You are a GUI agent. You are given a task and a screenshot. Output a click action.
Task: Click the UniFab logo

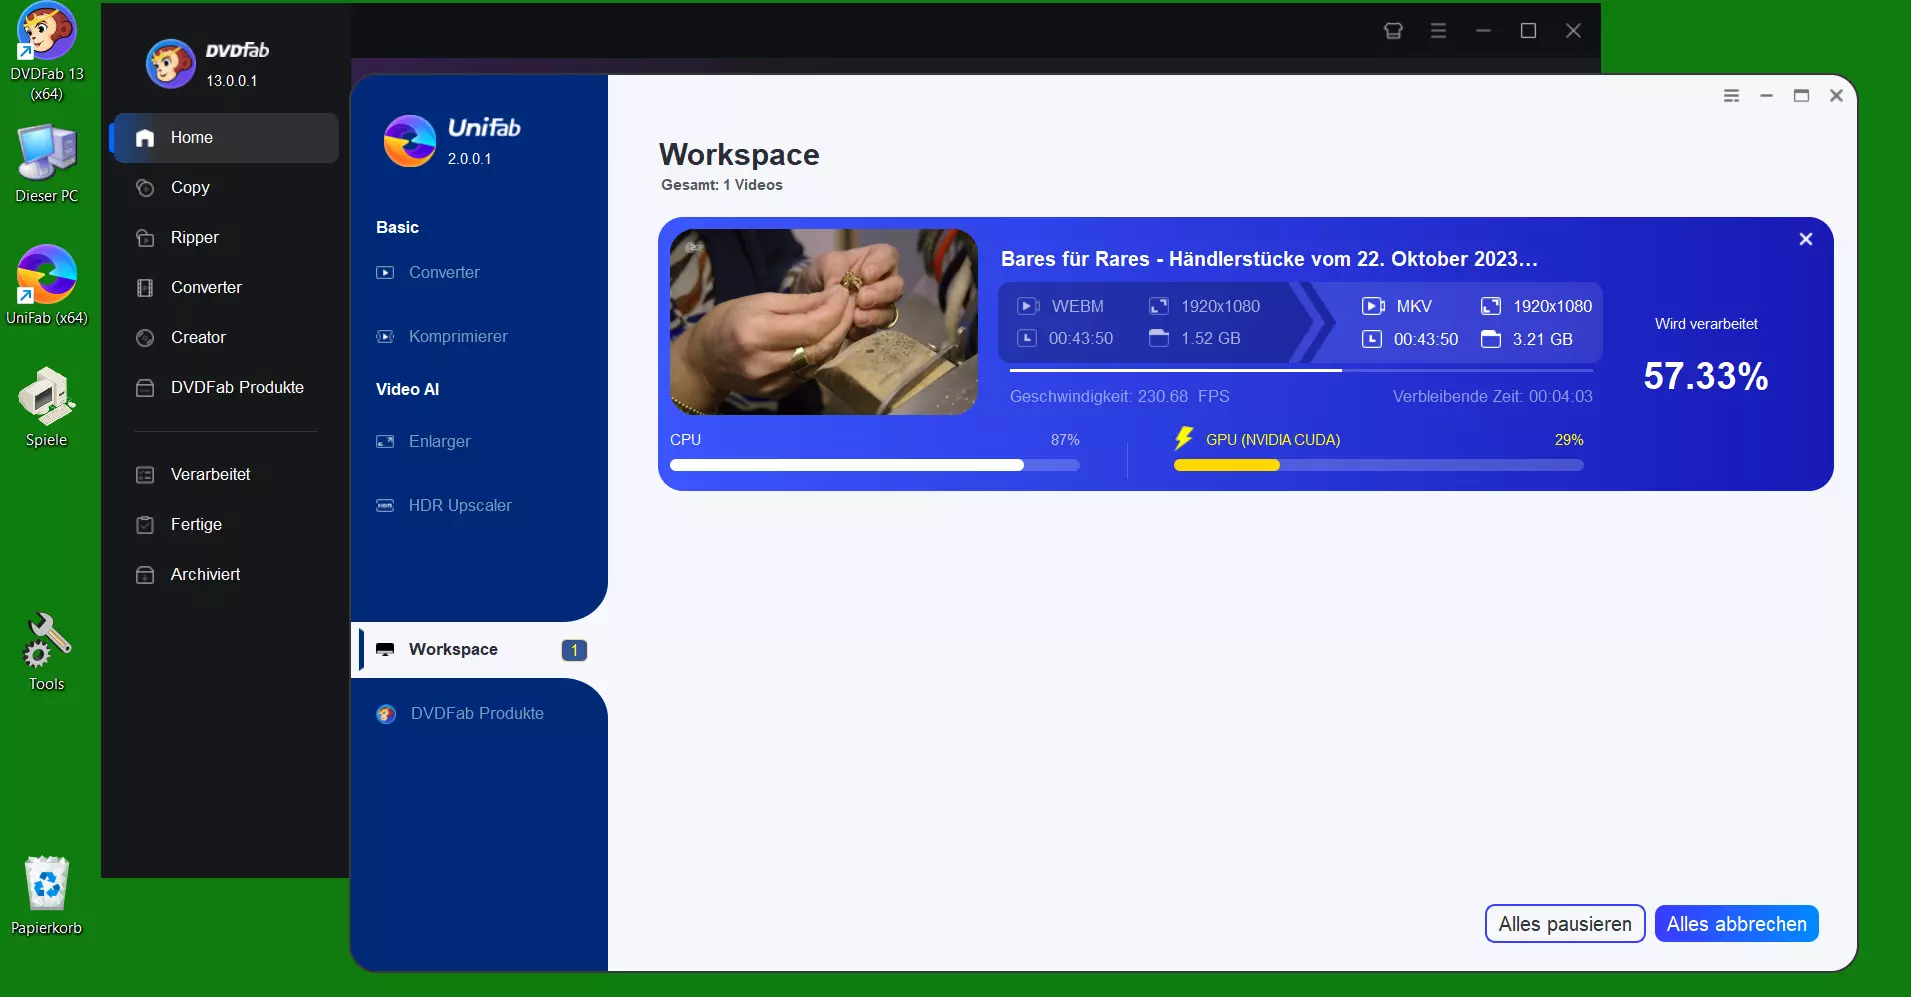coord(410,141)
